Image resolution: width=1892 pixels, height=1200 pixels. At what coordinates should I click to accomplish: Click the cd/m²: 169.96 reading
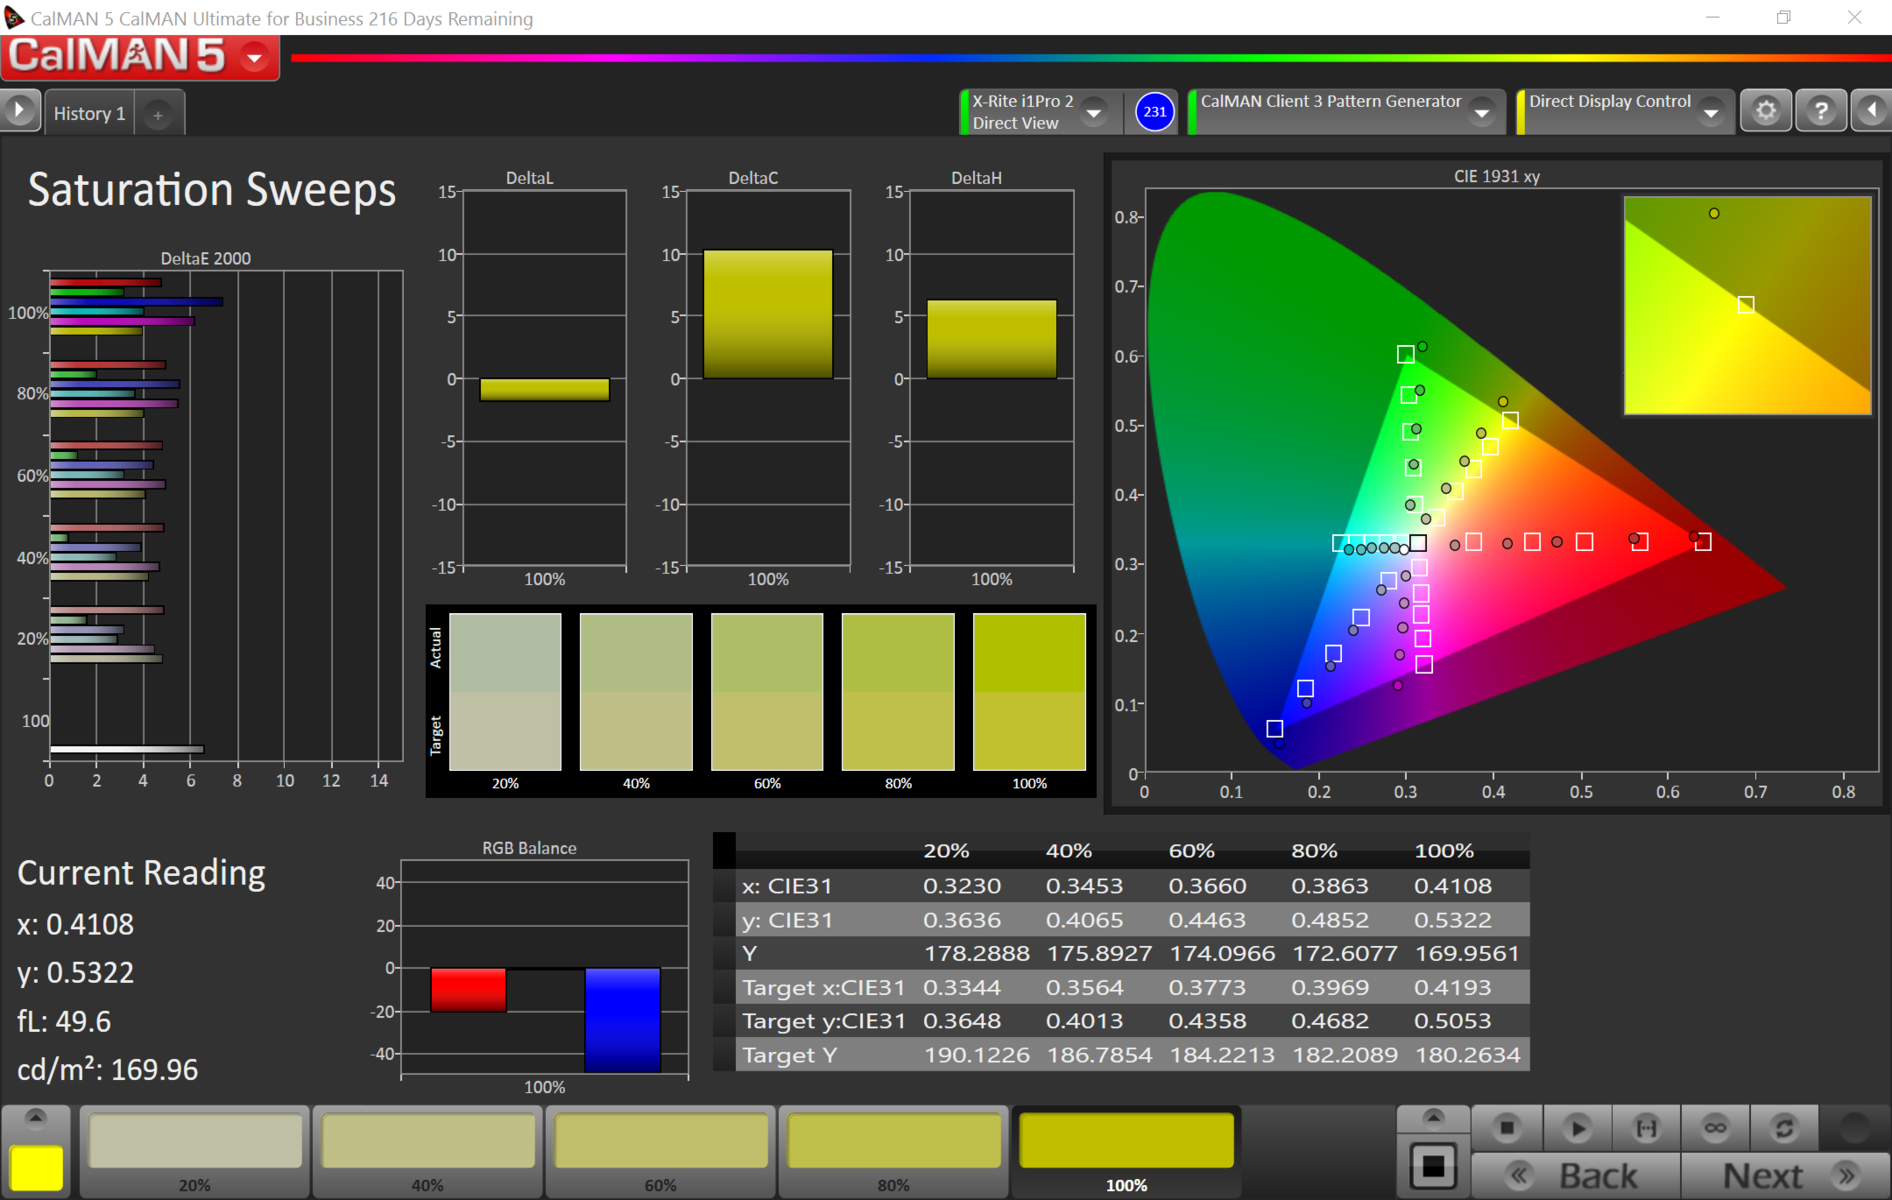point(108,1070)
